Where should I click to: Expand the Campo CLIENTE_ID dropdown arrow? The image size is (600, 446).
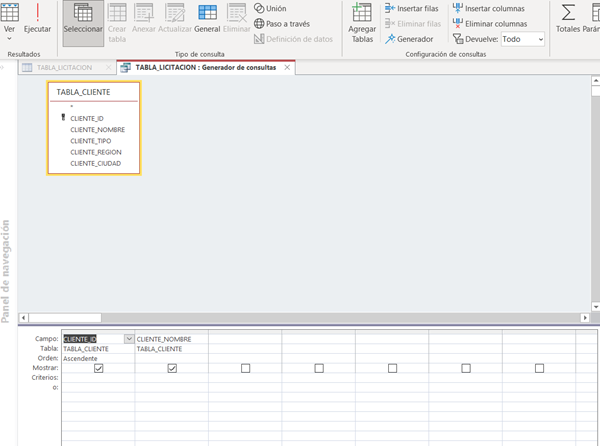(128, 339)
